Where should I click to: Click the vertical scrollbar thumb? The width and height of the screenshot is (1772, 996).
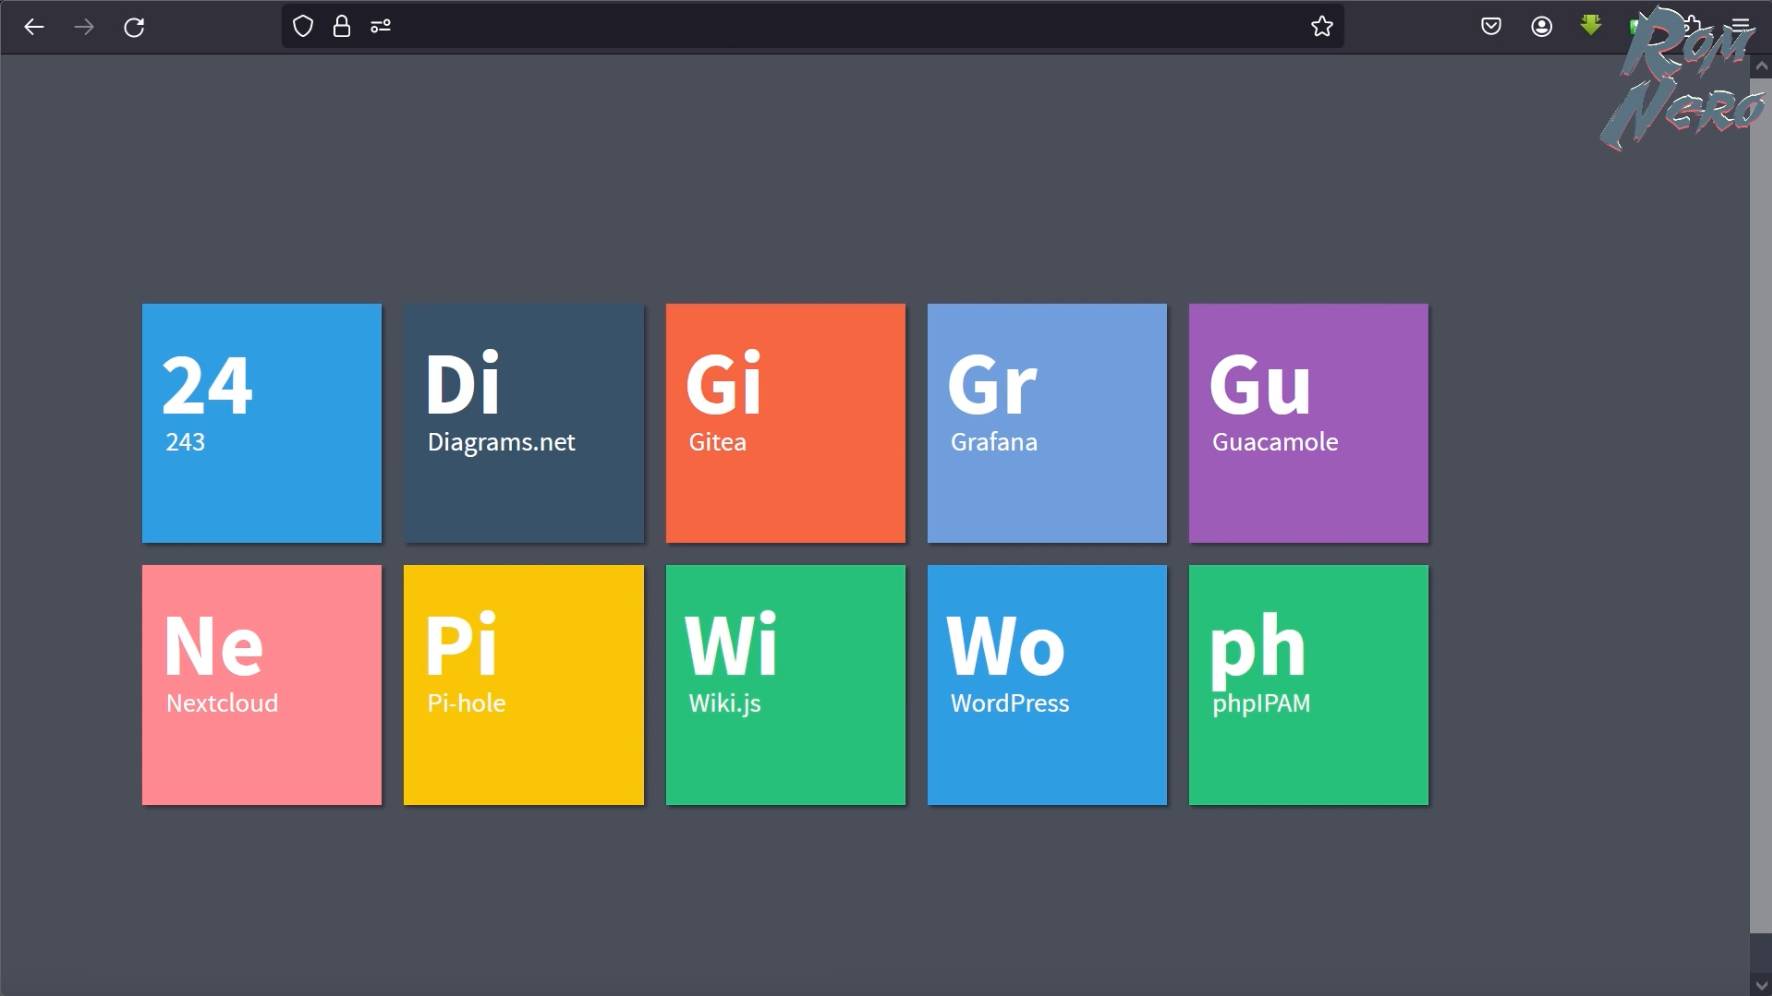(1762, 505)
